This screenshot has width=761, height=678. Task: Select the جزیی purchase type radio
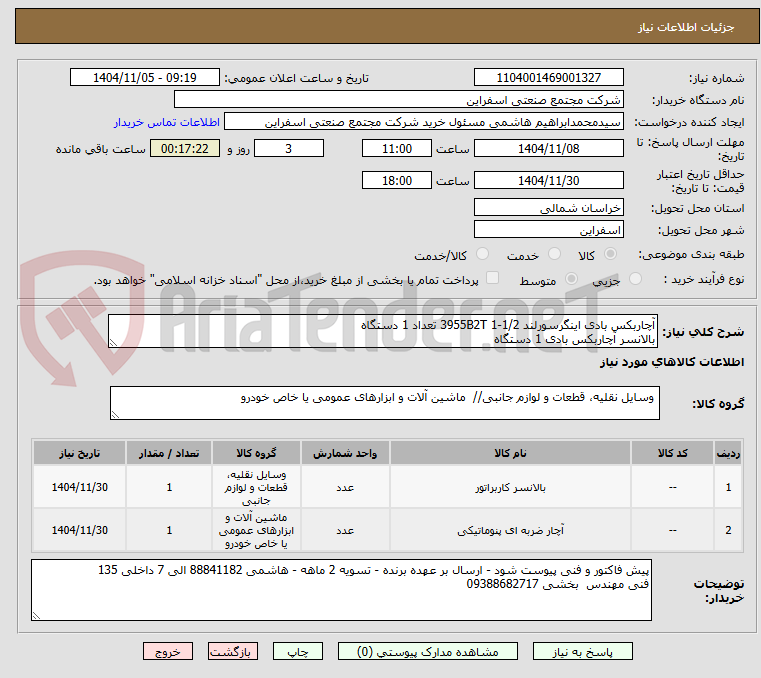point(635,279)
